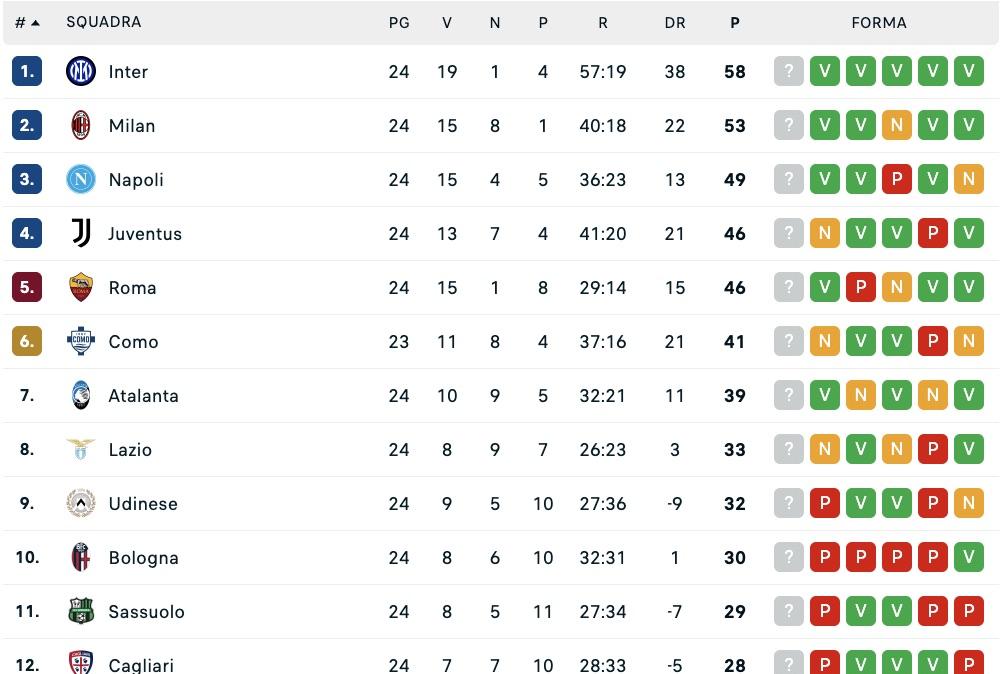This screenshot has width=1002, height=674.
Task: Open the Inter team page
Action: [128, 71]
